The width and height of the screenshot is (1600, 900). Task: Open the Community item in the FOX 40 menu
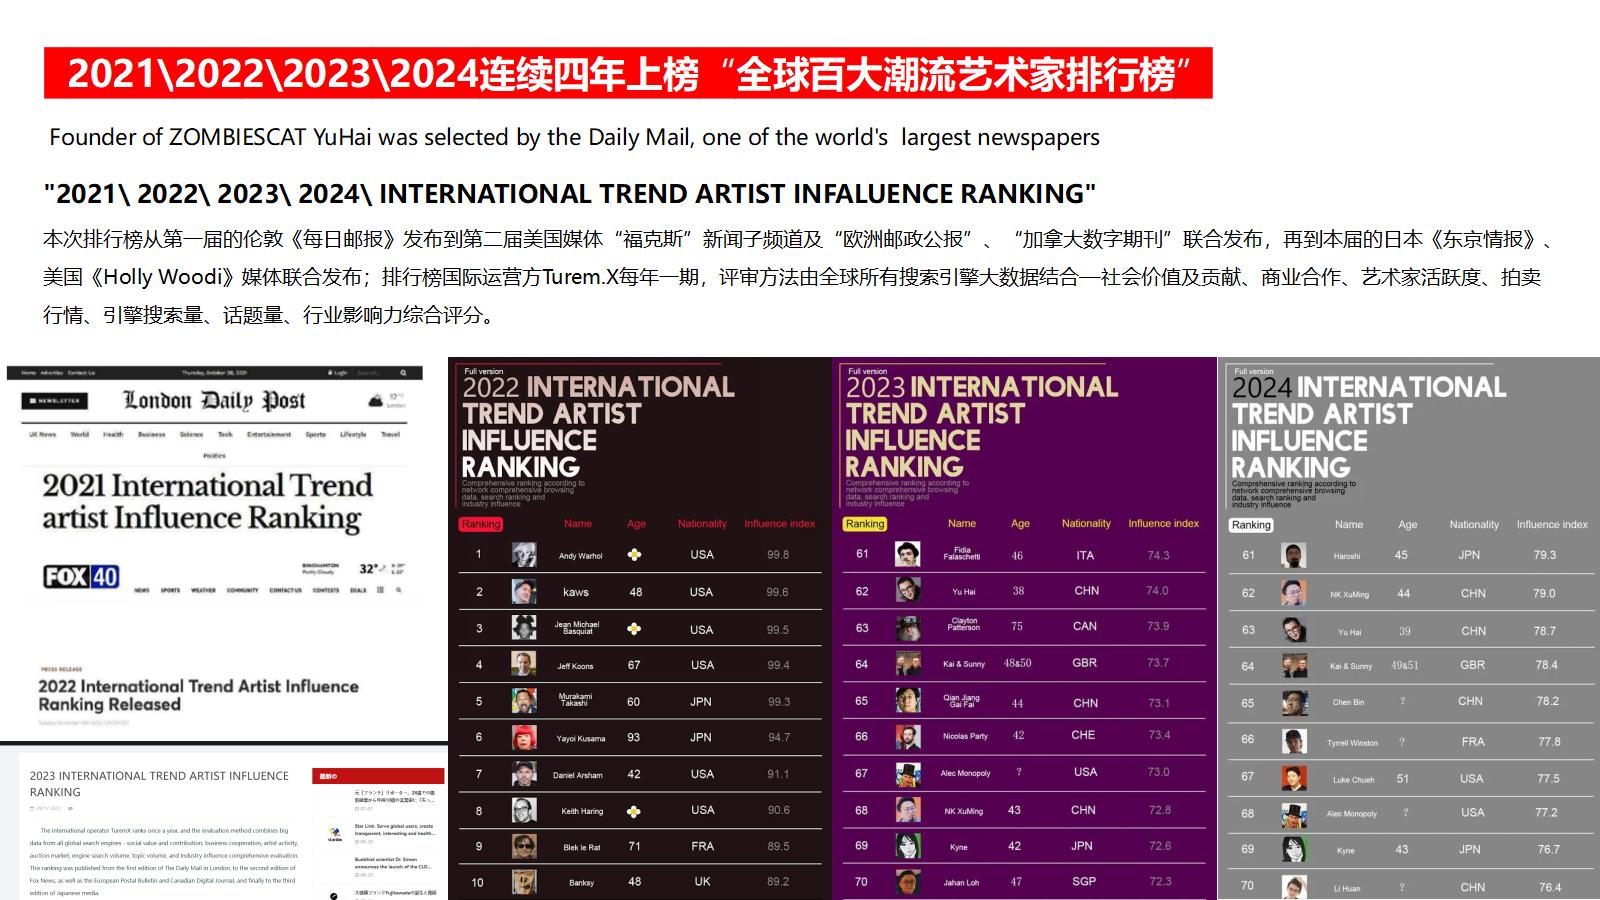pos(242,590)
